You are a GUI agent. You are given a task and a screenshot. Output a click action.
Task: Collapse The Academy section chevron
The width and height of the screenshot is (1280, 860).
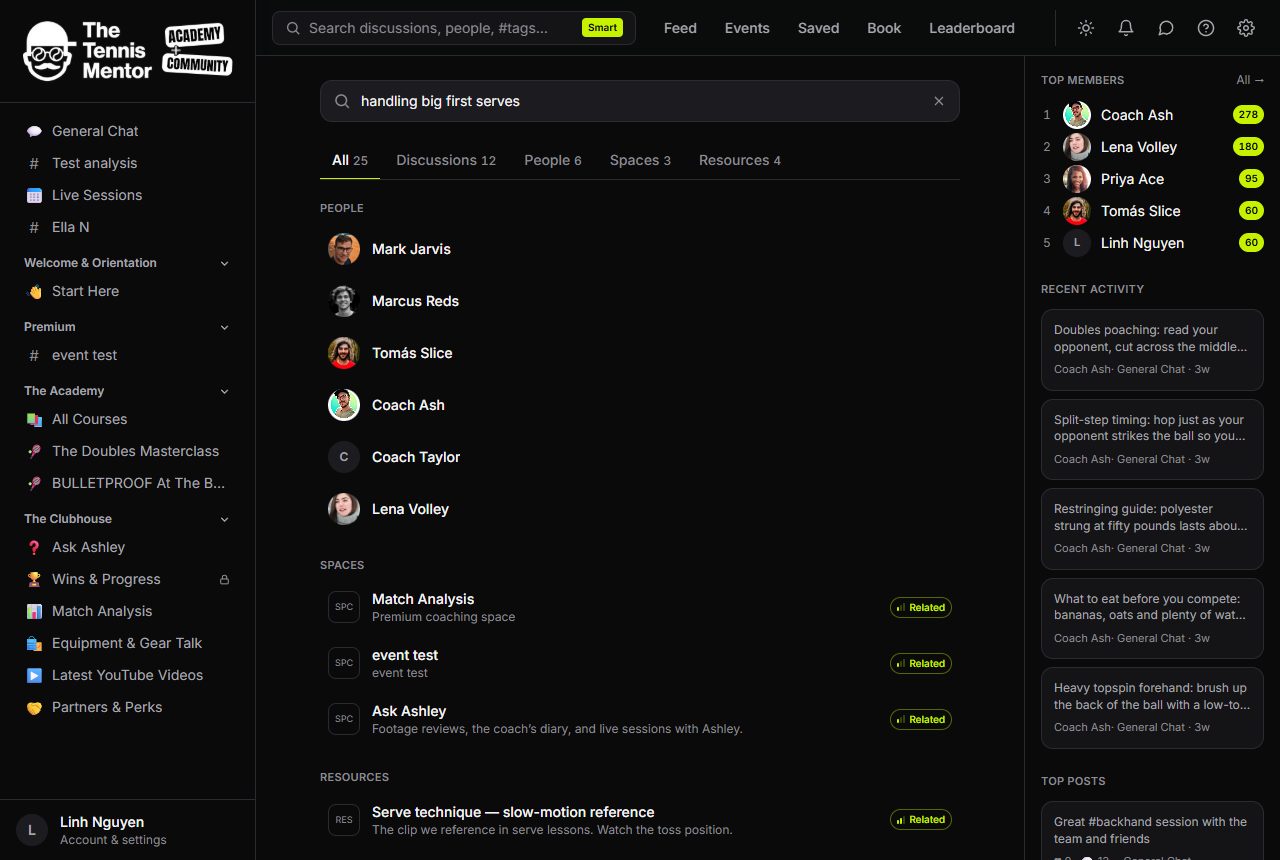[x=224, y=391]
